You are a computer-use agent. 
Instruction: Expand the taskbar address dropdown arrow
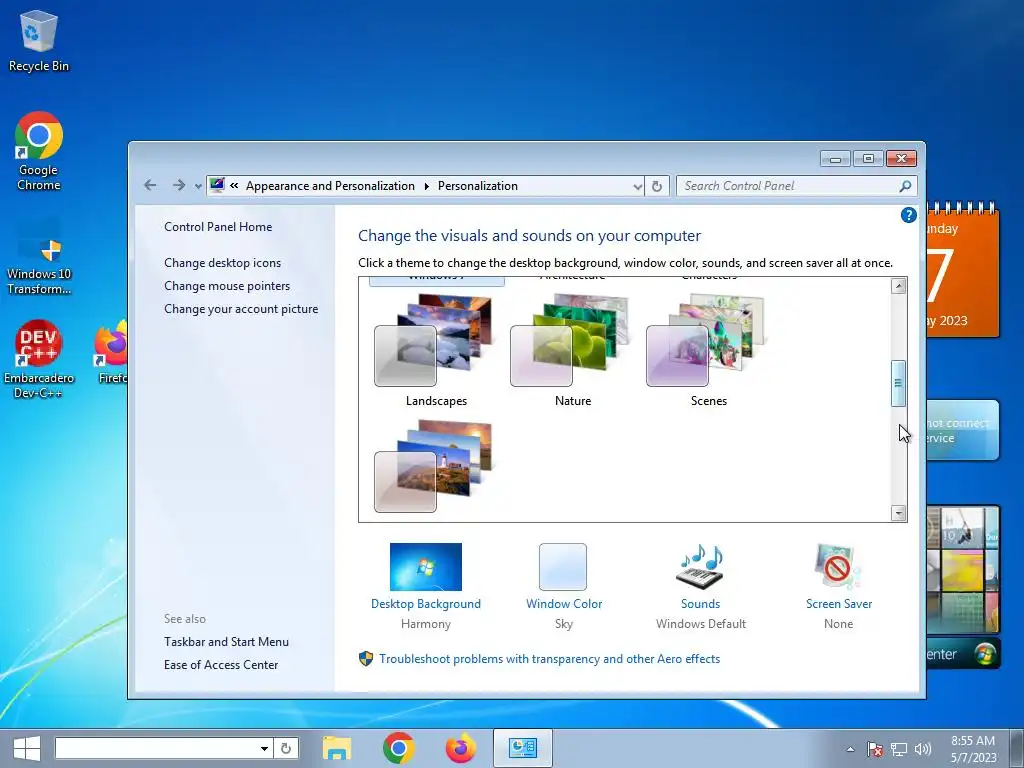[264, 748]
